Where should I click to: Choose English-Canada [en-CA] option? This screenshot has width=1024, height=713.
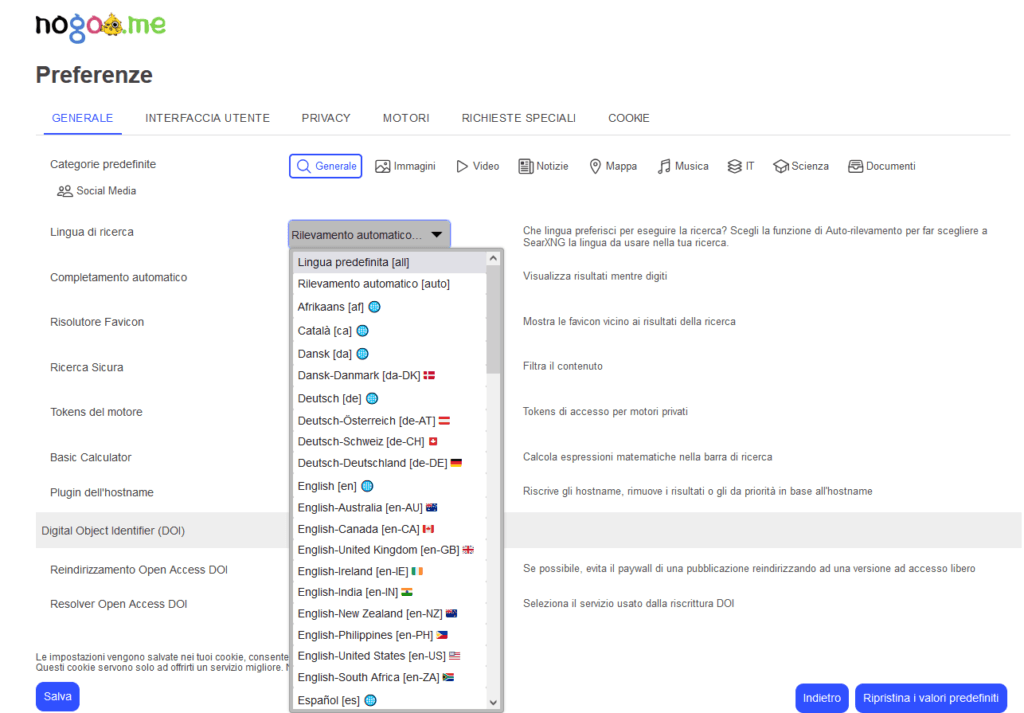click(389, 529)
